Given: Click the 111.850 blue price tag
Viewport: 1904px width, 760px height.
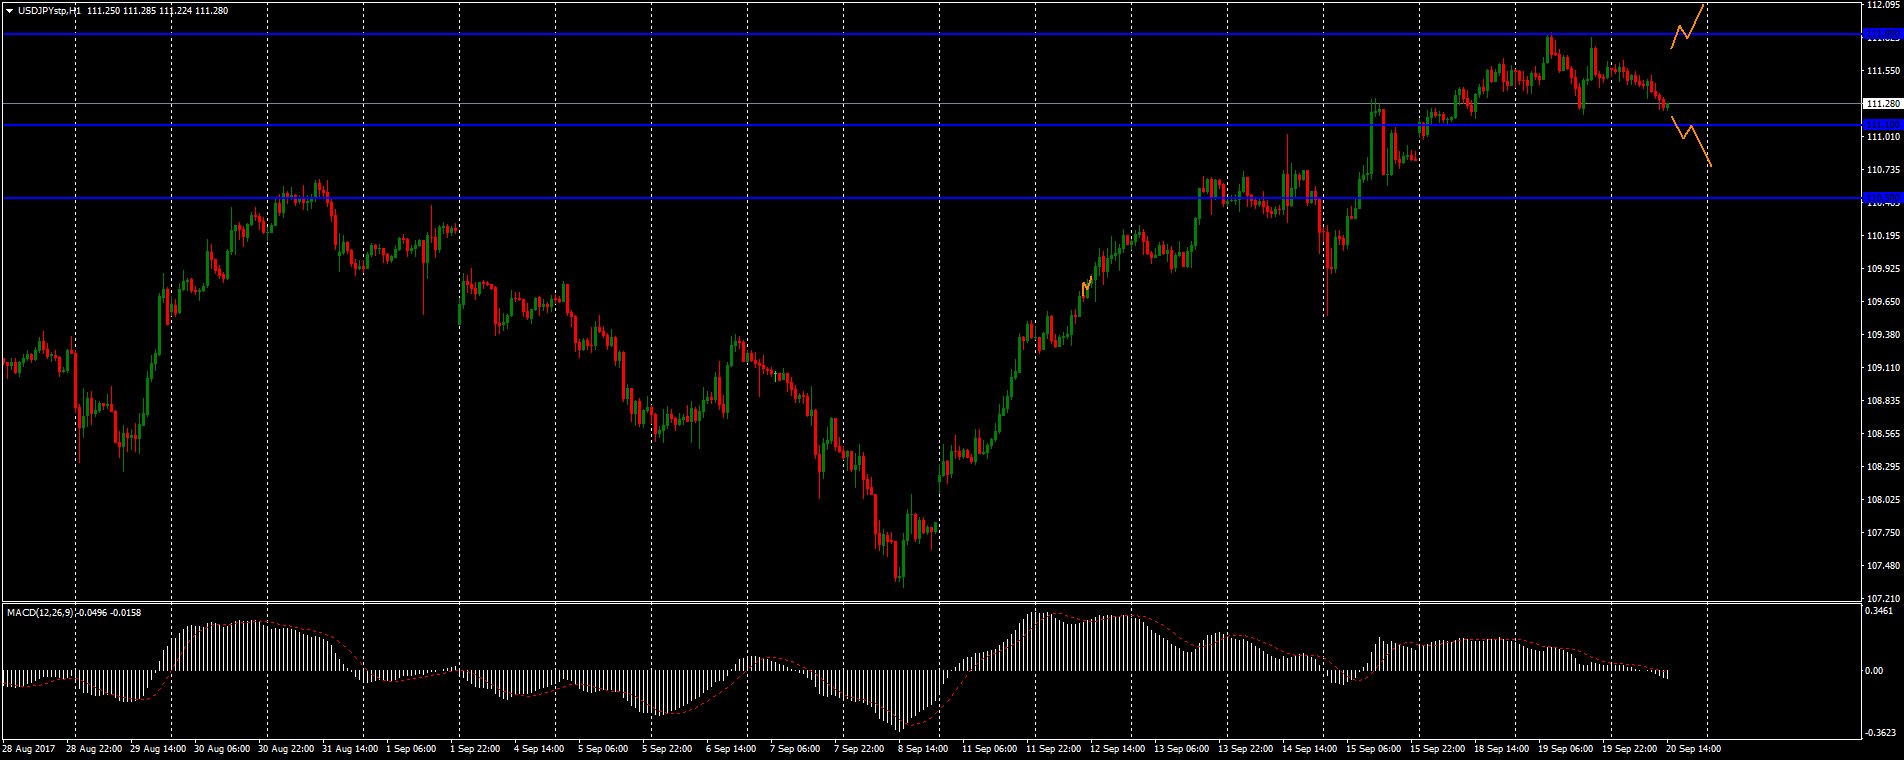Looking at the screenshot, I should (x=1883, y=34).
